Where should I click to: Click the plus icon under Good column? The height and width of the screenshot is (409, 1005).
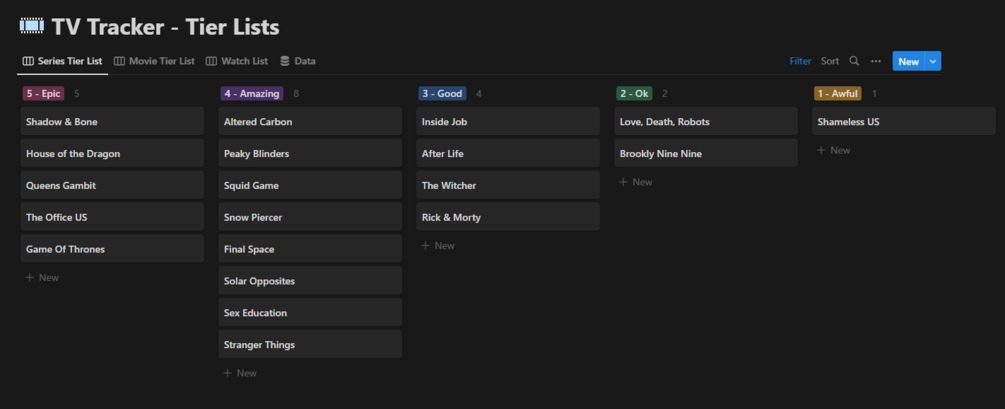point(425,245)
